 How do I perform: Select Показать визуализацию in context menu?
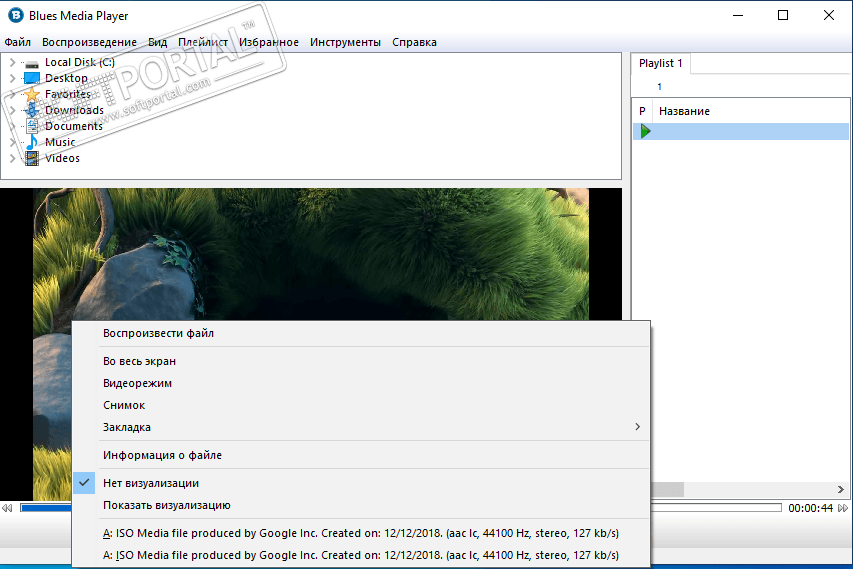[x=361, y=505]
